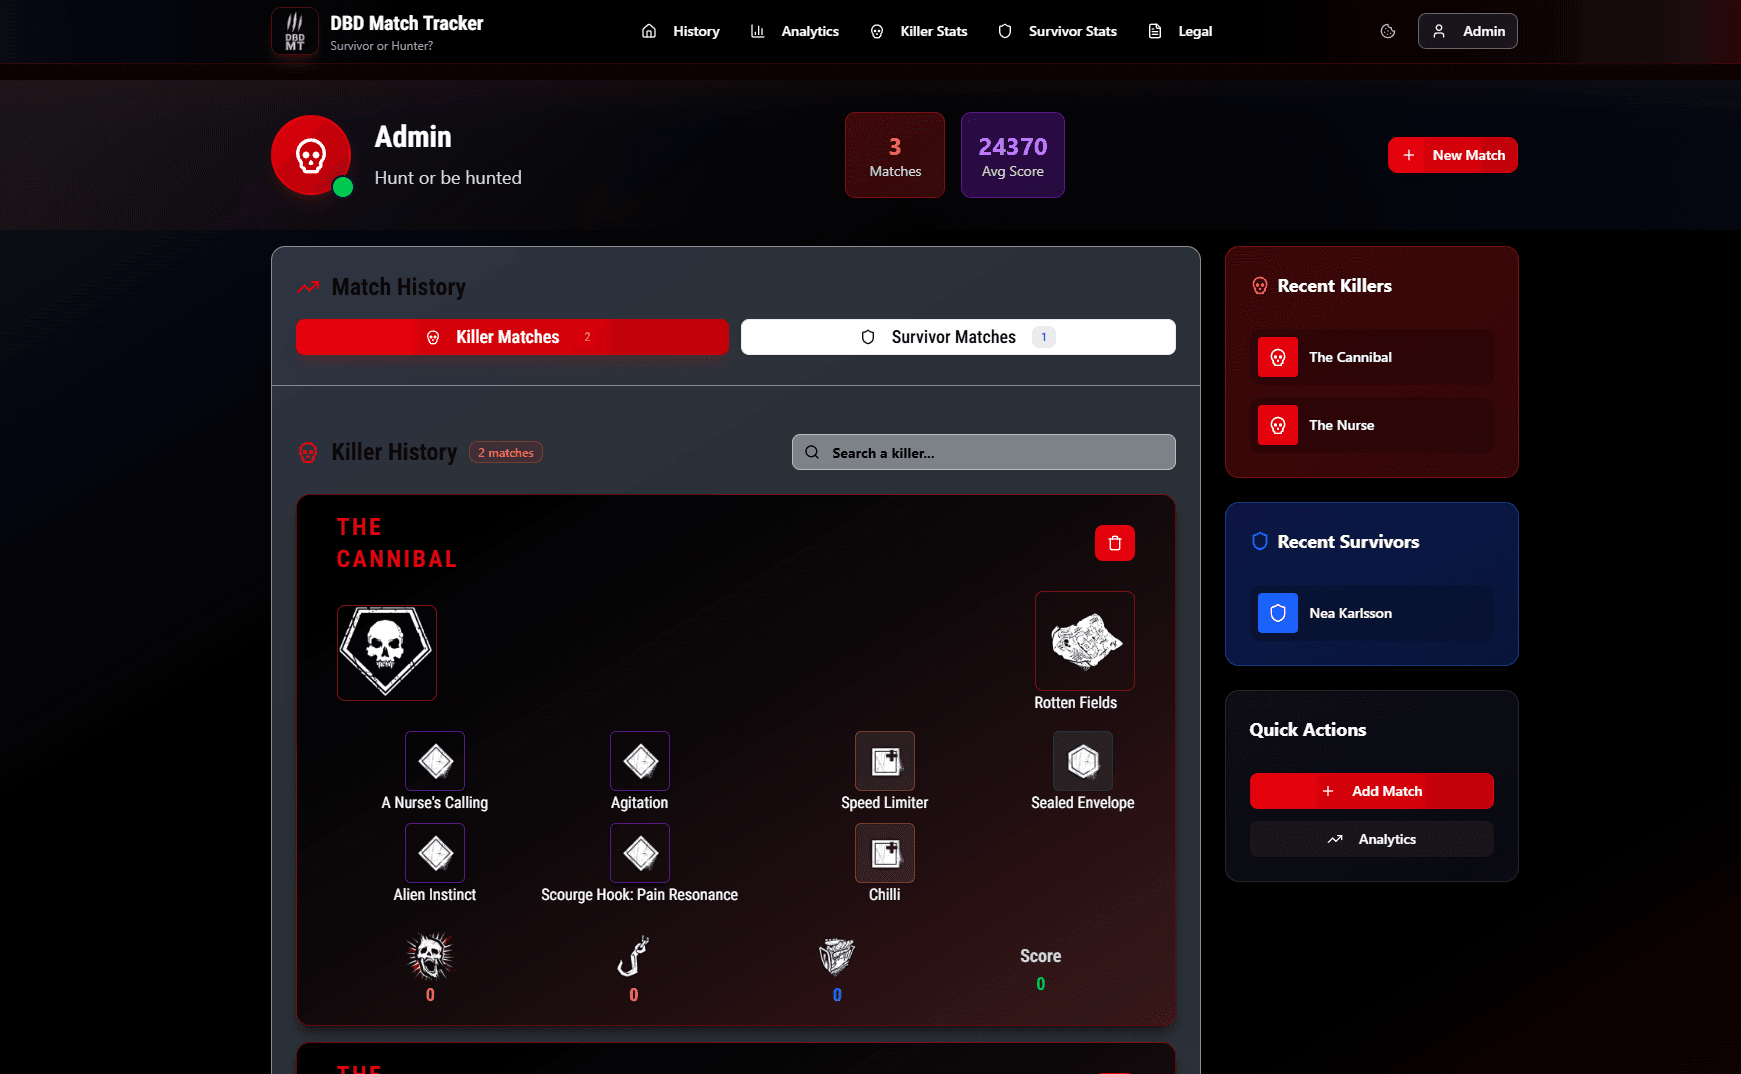
Task: Click the 2 matches badge
Action: point(506,453)
